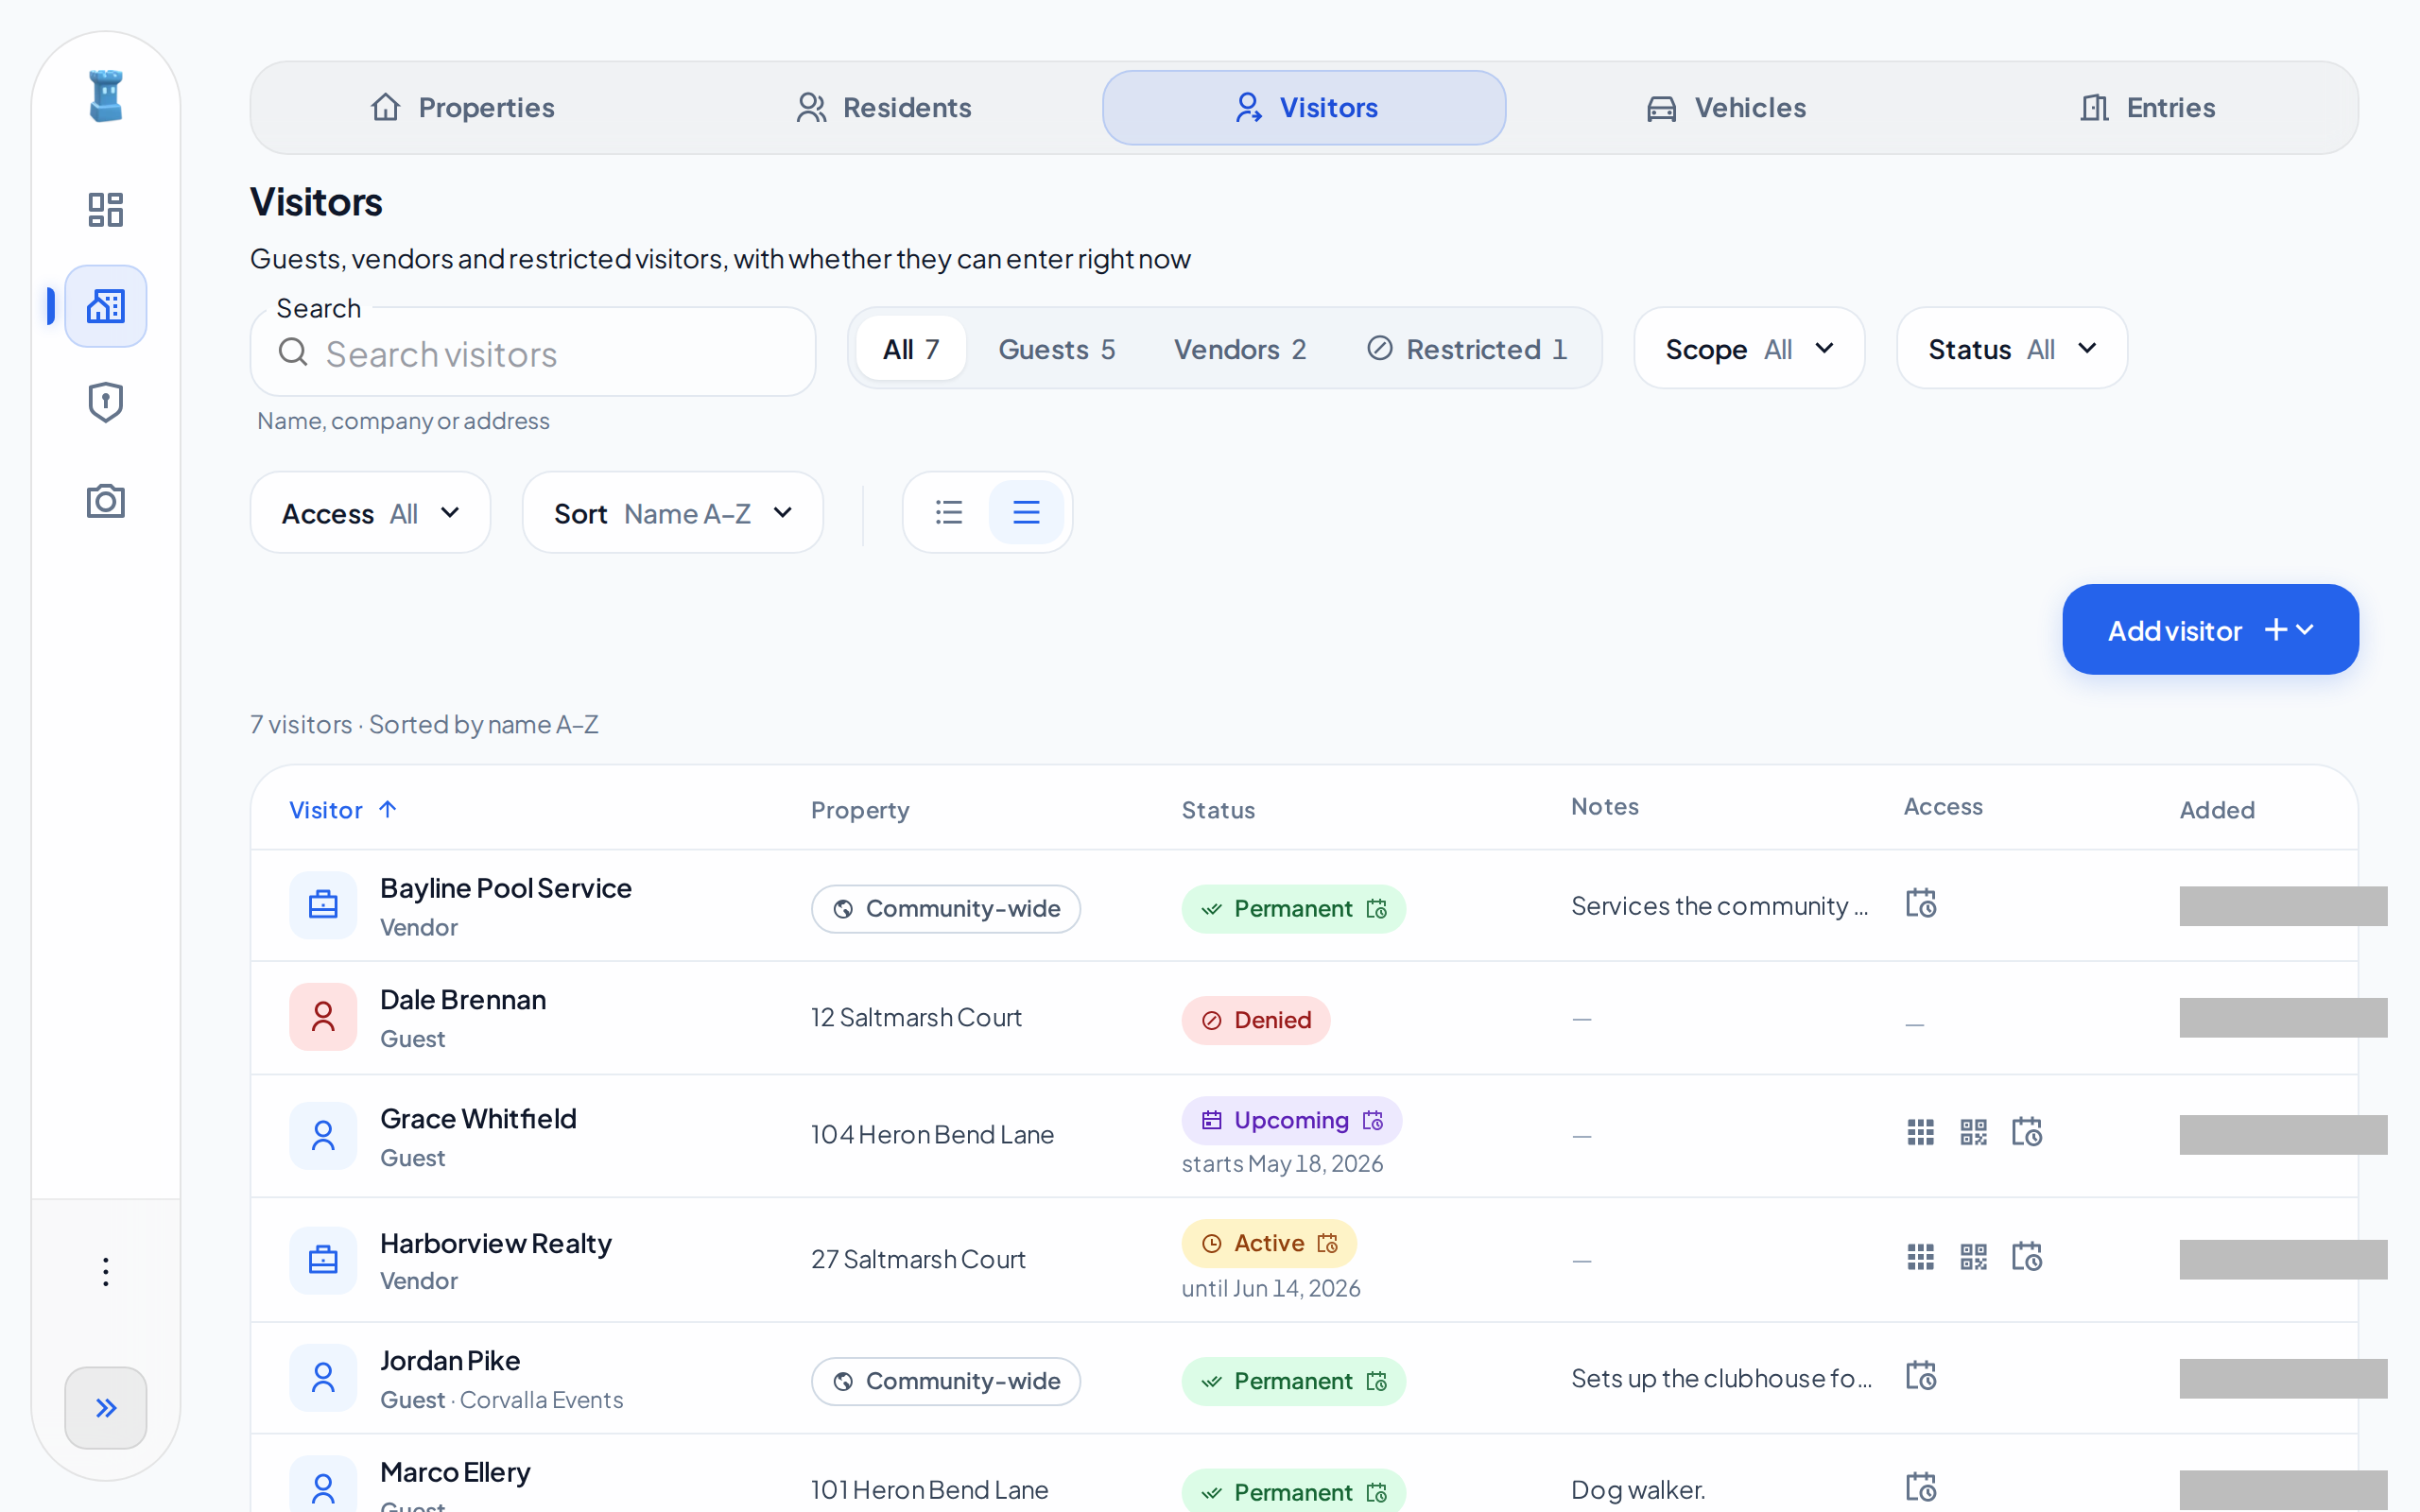Switch to compact list view toggle

[x=949, y=512]
